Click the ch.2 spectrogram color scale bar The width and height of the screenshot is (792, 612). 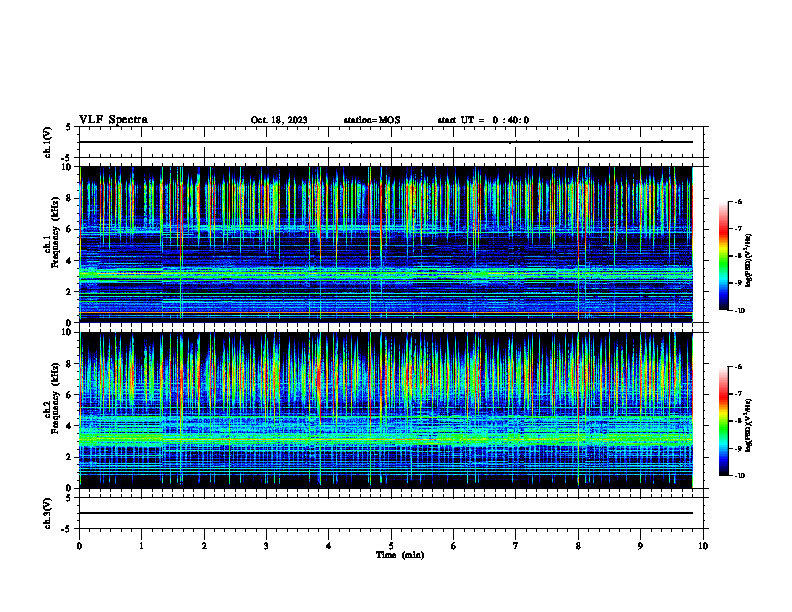tap(724, 421)
